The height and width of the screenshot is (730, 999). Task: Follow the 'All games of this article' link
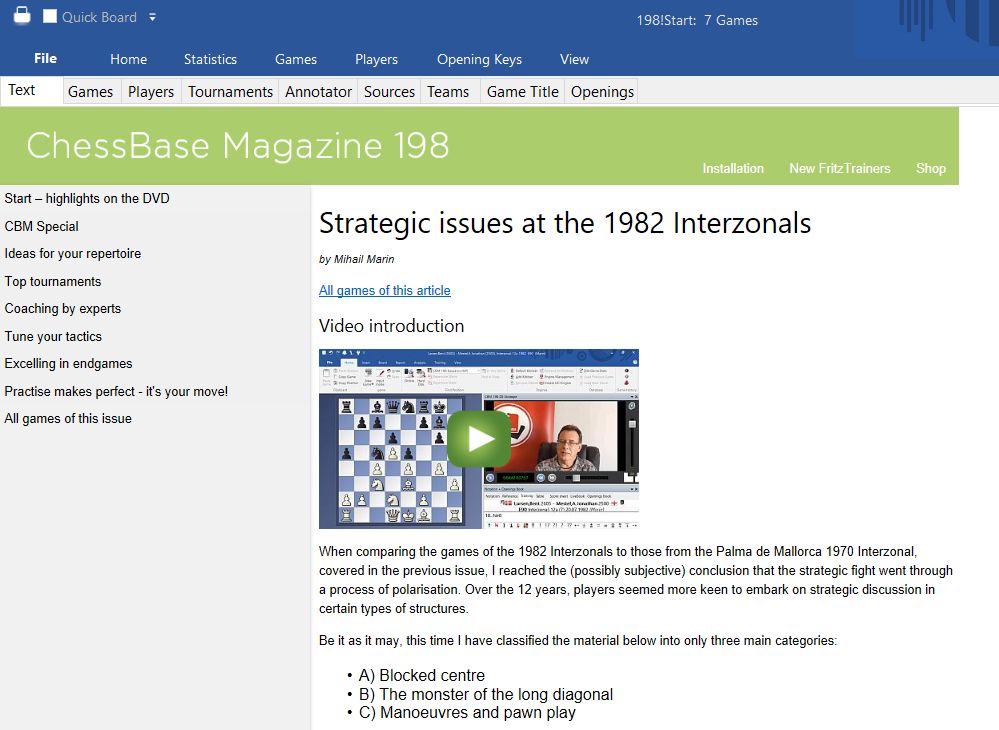[x=384, y=290]
